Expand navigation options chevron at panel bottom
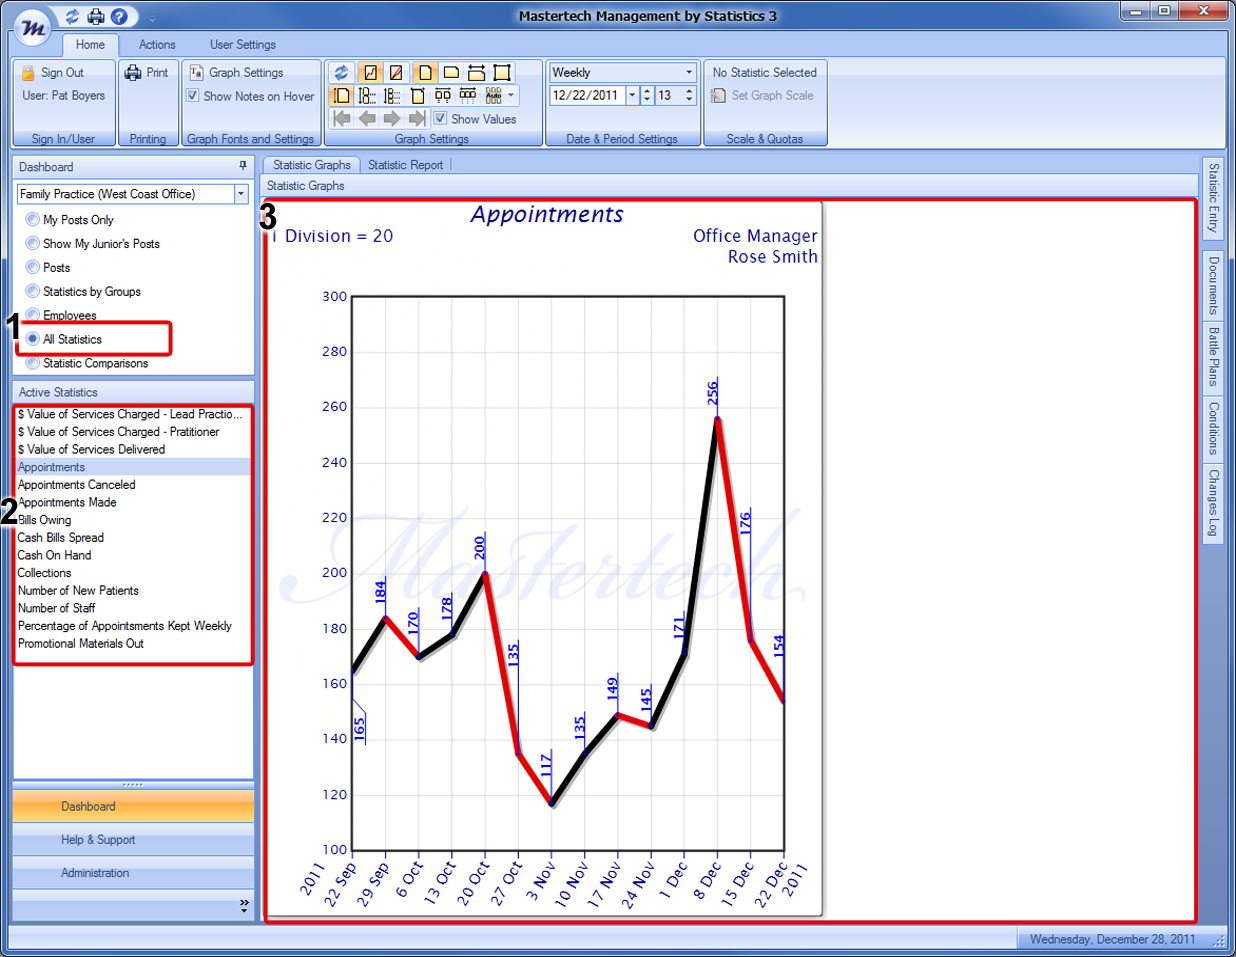The width and height of the screenshot is (1236, 957). click(244, 905)
